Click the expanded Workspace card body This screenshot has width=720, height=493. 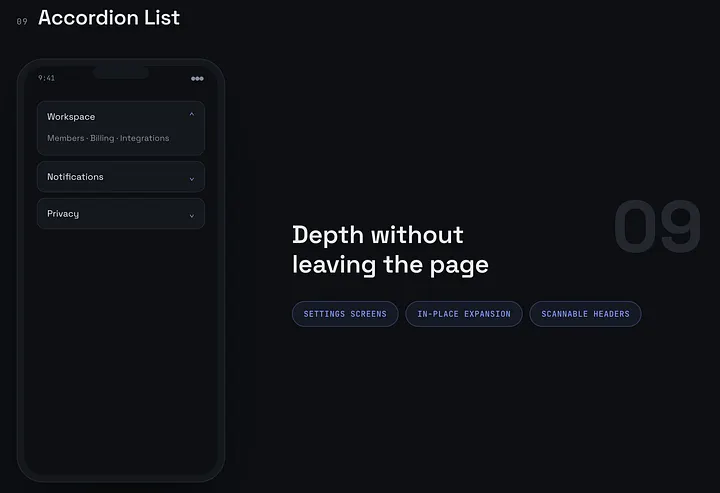[121, 128]
